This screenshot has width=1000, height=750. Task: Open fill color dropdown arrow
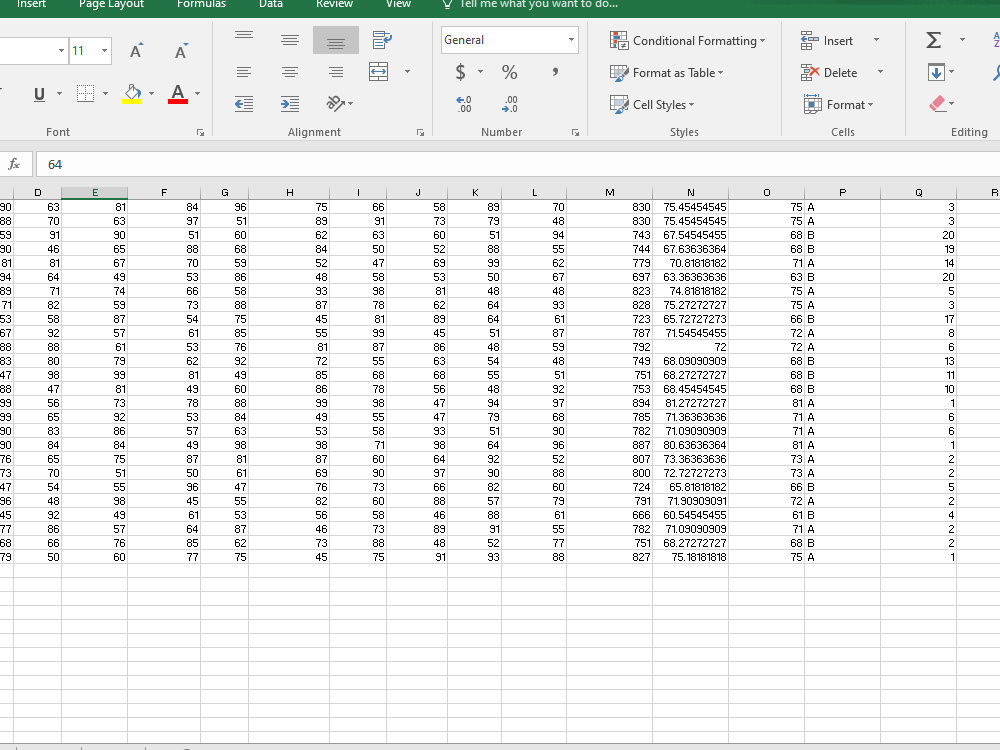click(151, 94)
